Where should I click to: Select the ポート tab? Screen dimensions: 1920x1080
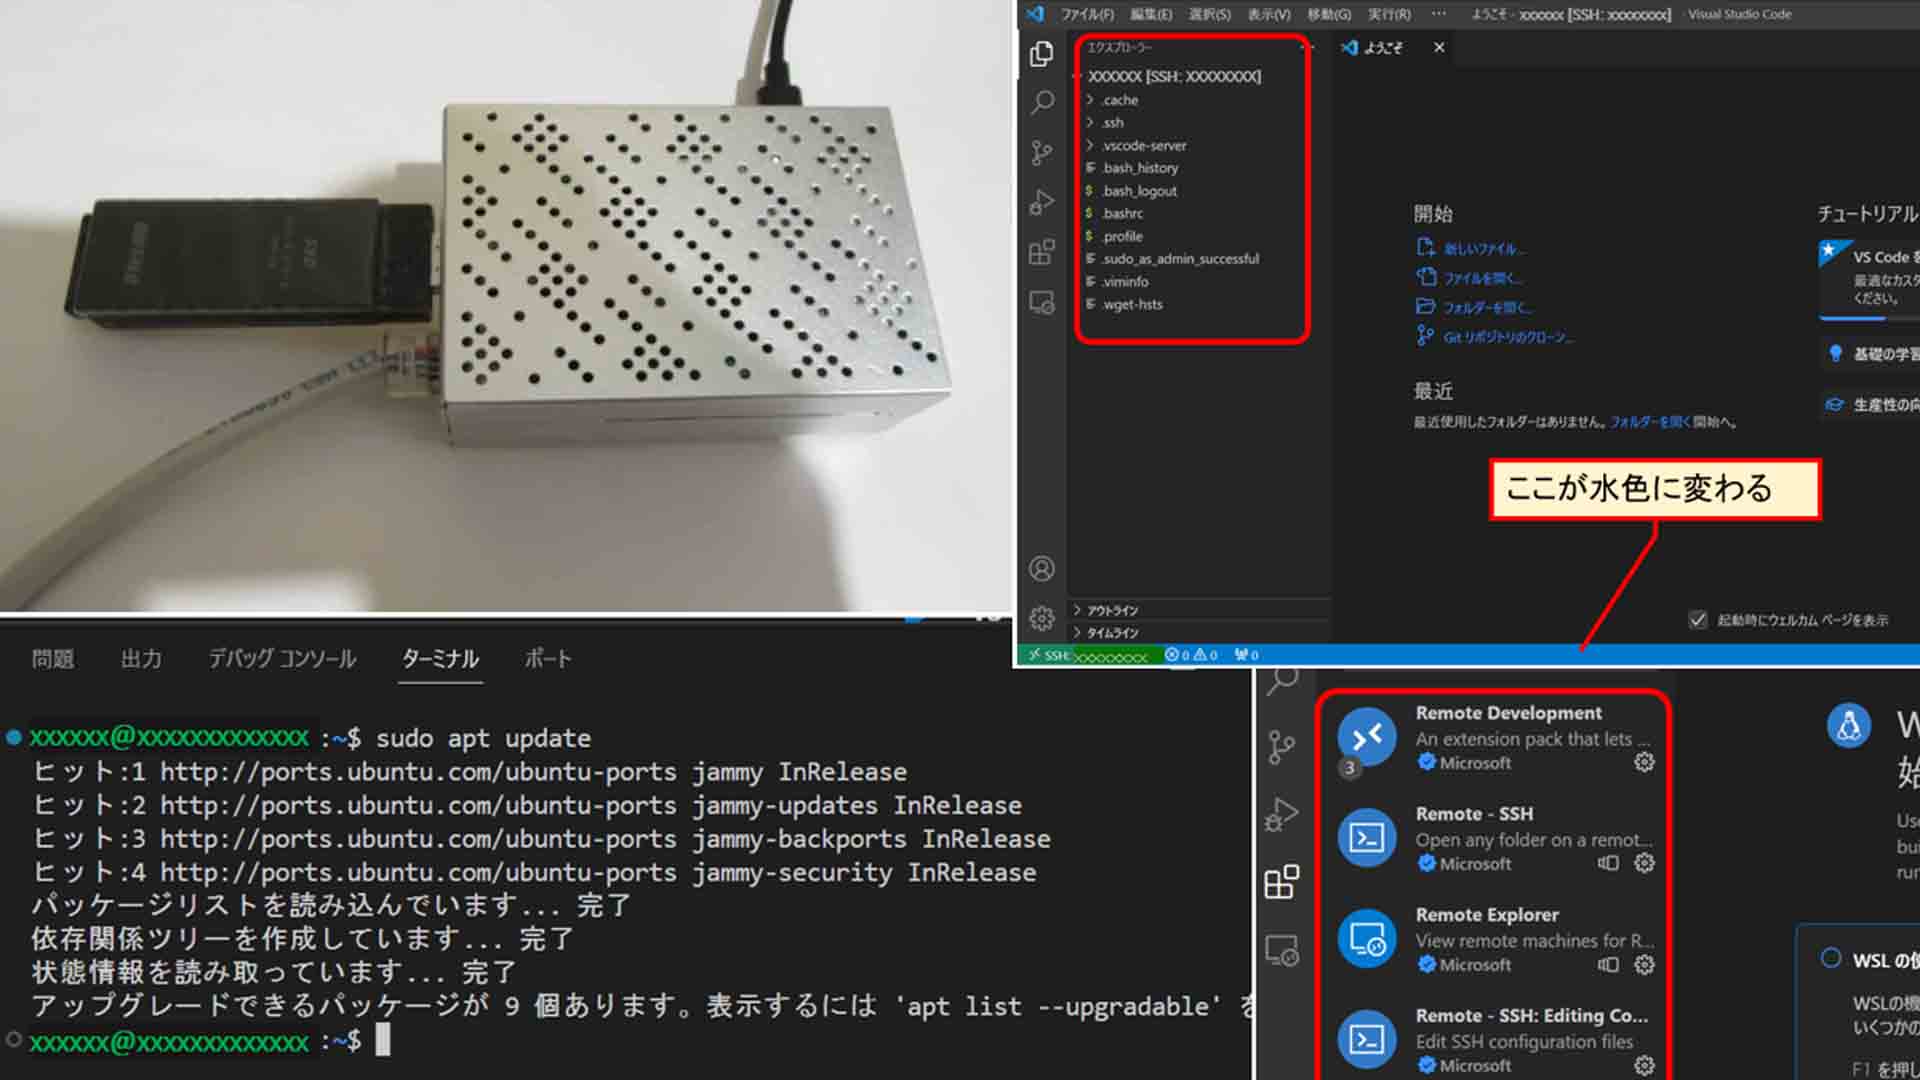pos(547,658)
